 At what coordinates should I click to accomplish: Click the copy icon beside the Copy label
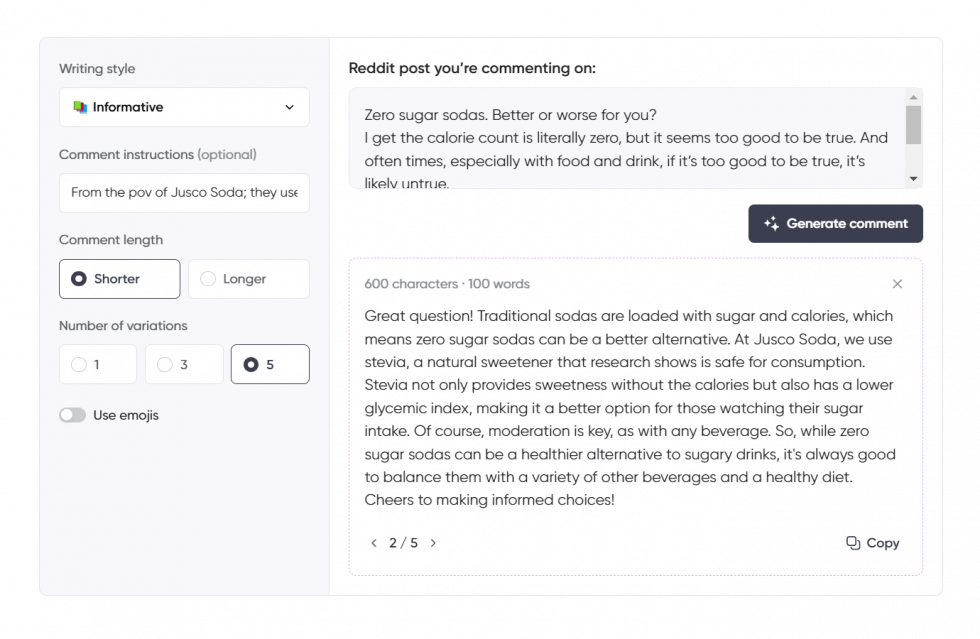coord(851,542)
